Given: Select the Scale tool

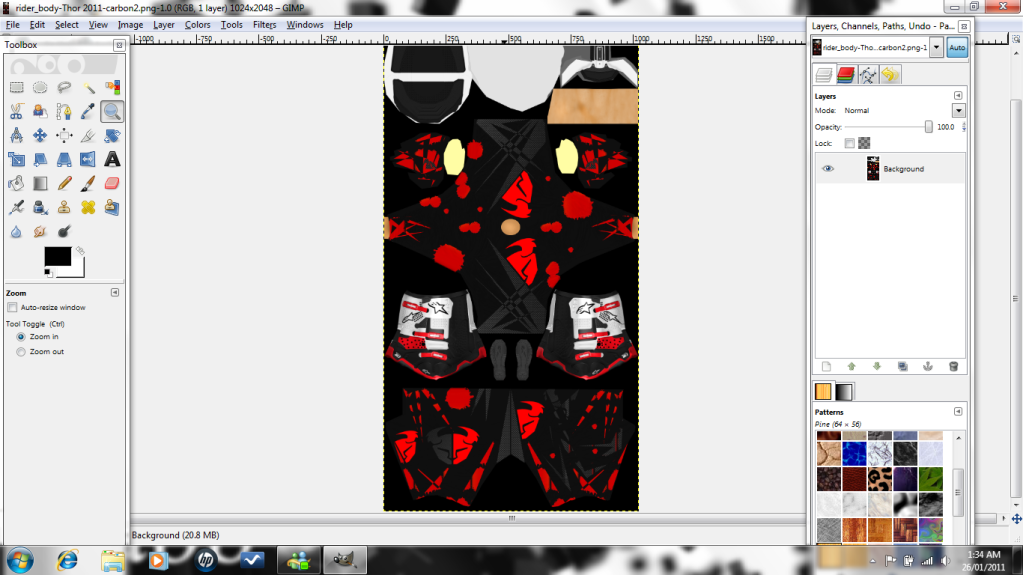Looking at the screenshot, I should 16,159.
